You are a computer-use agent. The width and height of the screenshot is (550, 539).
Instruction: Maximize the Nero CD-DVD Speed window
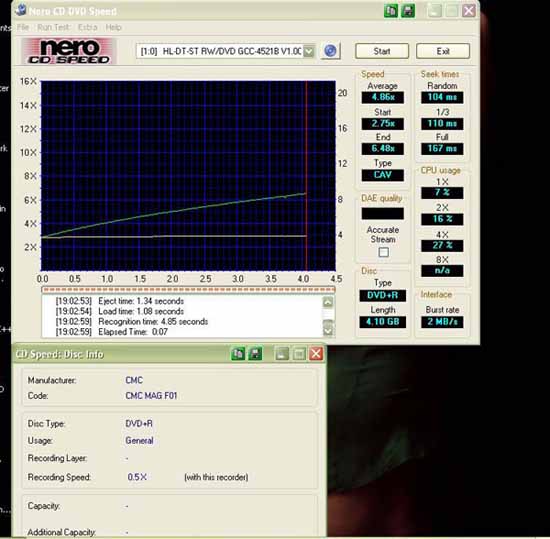pos(452,11)
